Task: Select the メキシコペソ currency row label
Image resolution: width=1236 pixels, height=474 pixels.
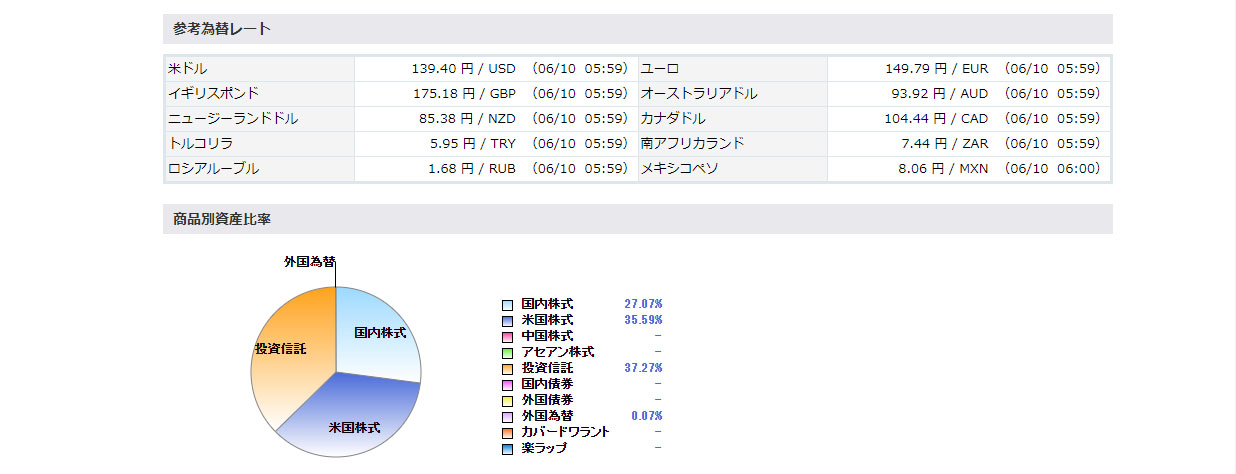Action: 679,169
